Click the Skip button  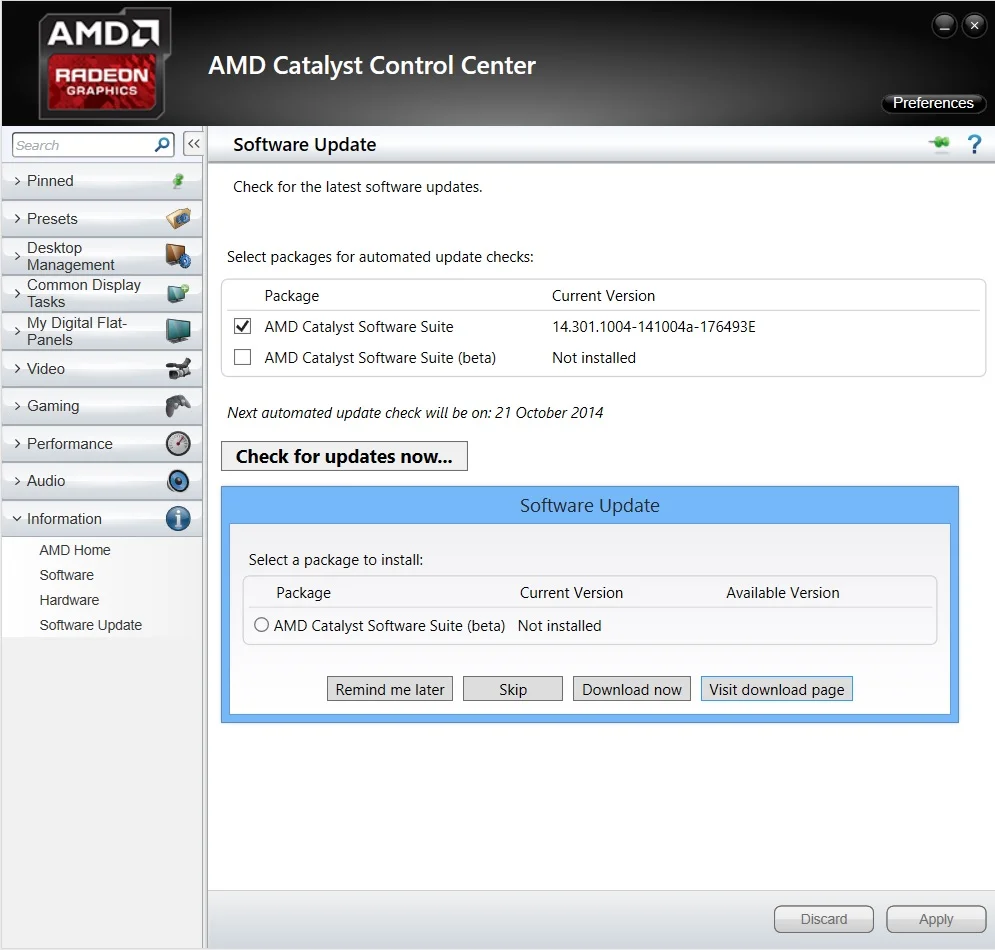[x=513, y=689]
